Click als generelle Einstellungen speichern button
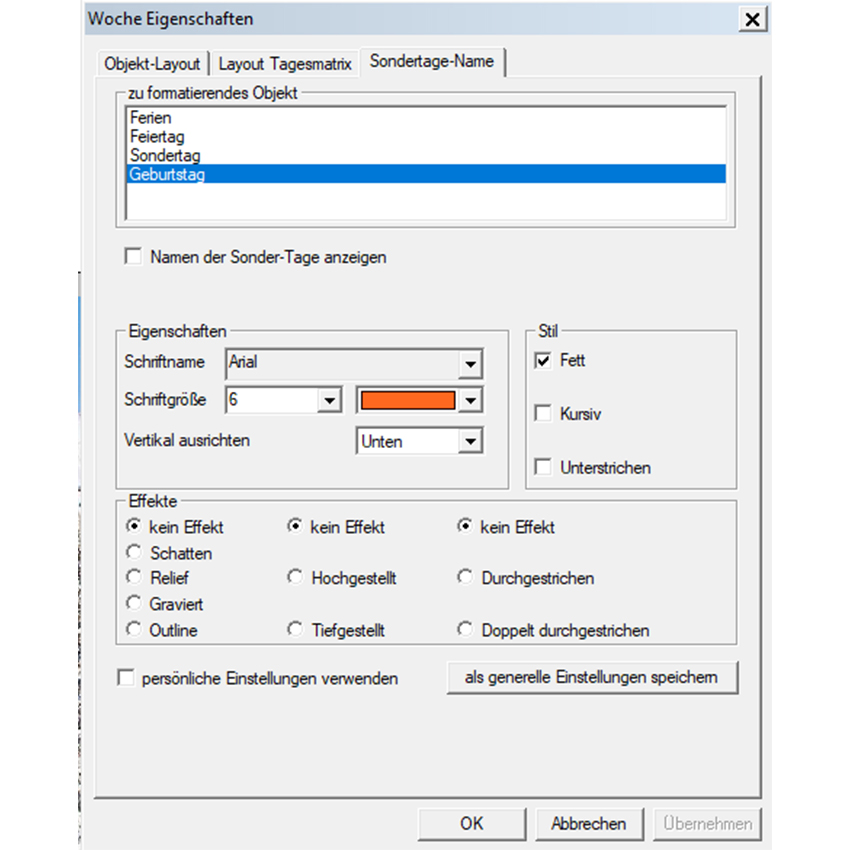850x850 pixels. click(591, 677)
